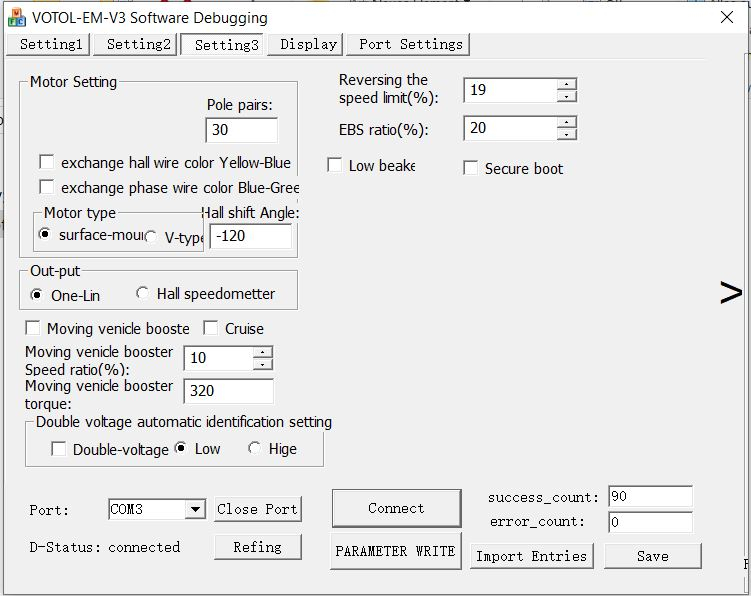This screenshot has width=751, height=596.
Task: Decrease the EBS ratio value
Action: (567, 135)
